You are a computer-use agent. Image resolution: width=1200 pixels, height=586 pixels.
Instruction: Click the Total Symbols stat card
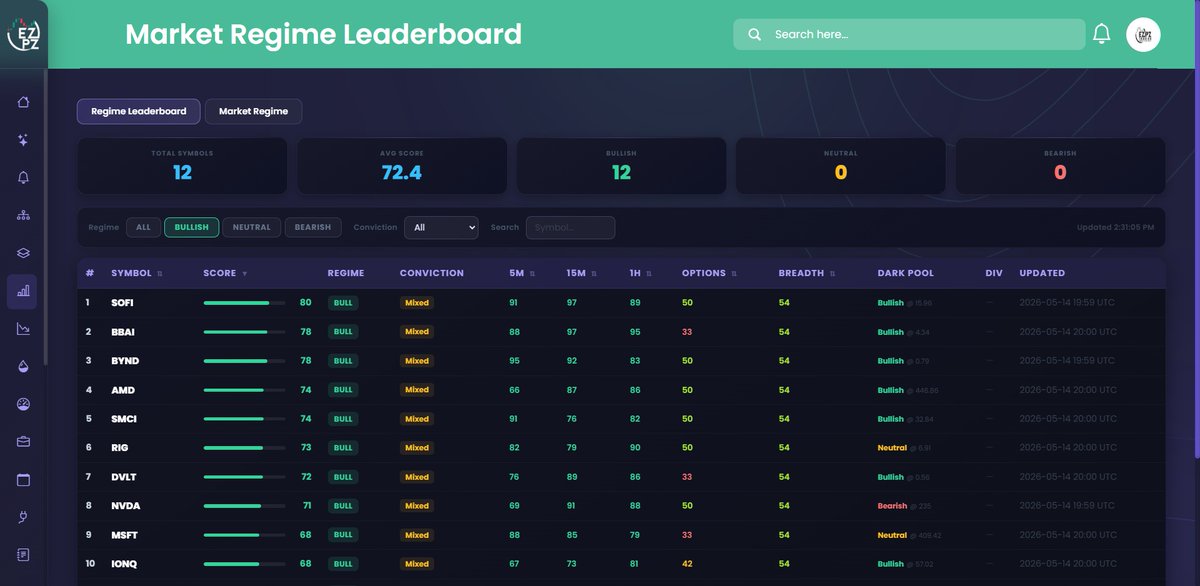tap(182, 166)
